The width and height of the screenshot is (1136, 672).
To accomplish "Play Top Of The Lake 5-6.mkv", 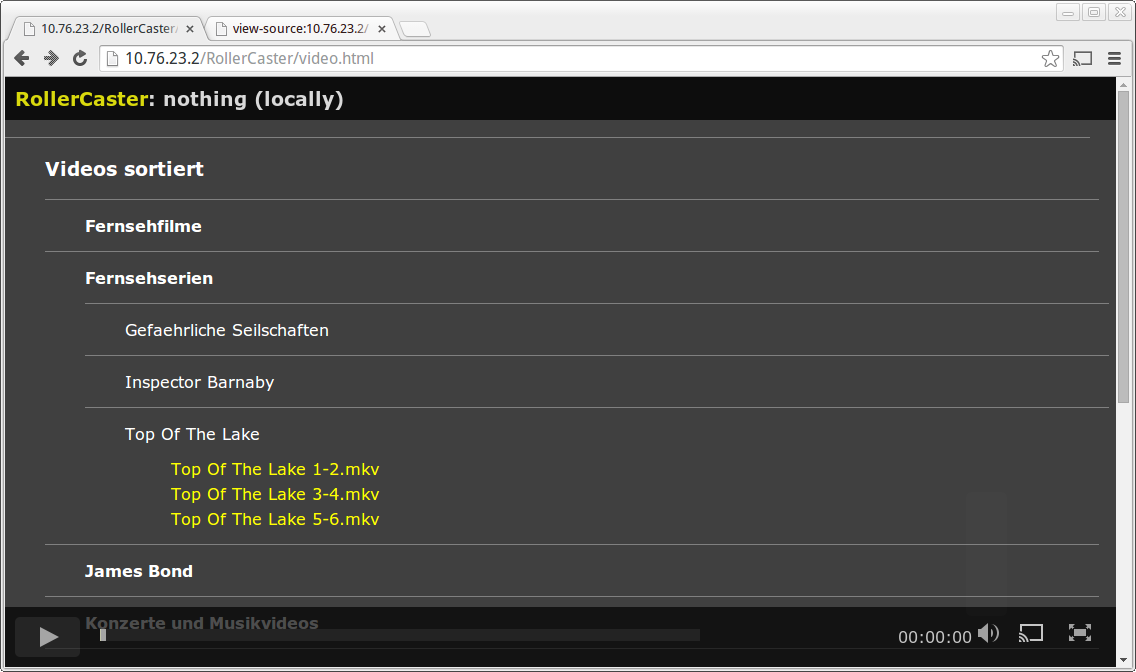I will click(275, 519).
